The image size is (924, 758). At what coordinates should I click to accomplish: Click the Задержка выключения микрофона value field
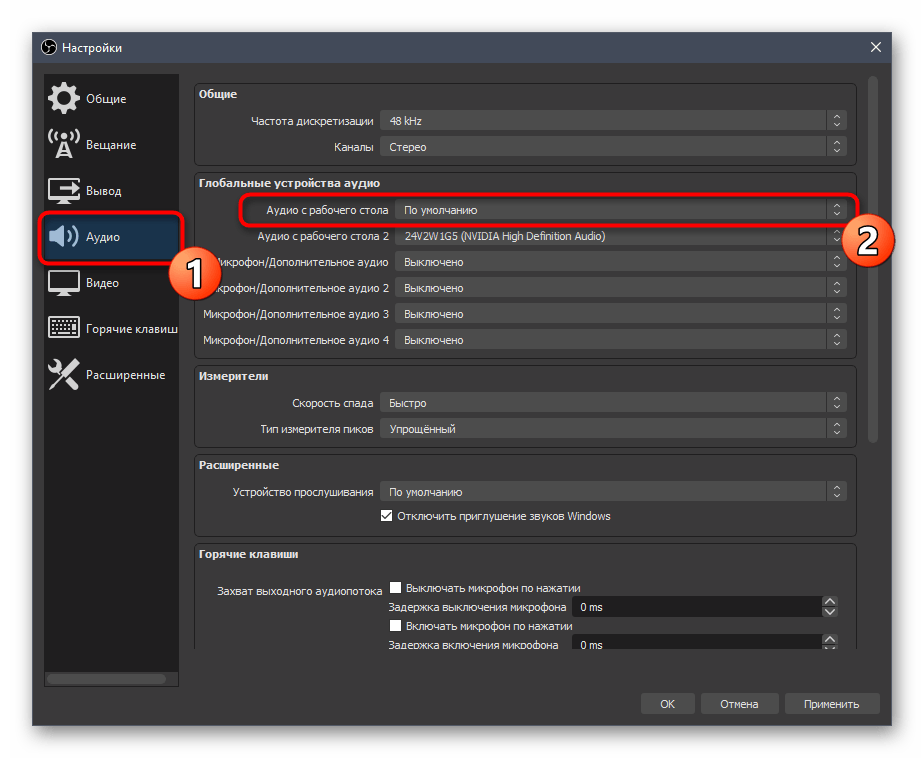tap(697, 607)
